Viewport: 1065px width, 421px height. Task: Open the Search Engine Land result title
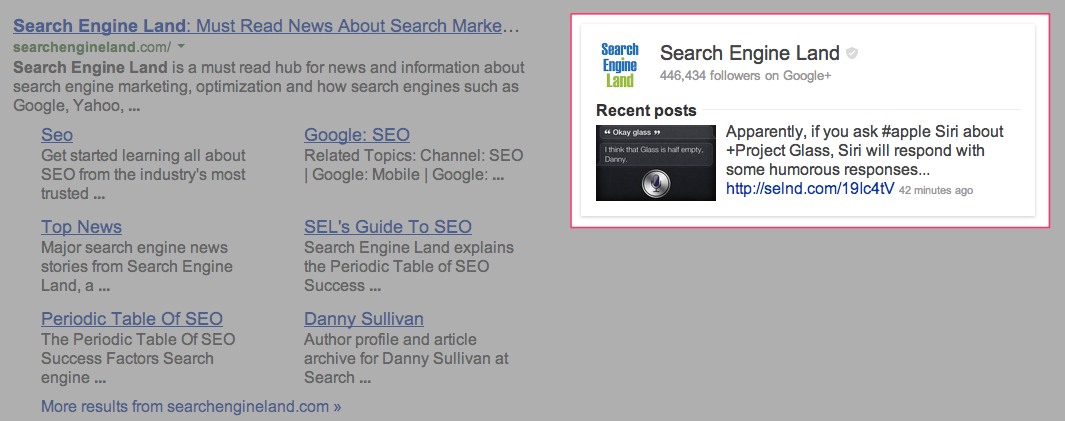click(x=266, y=26)
